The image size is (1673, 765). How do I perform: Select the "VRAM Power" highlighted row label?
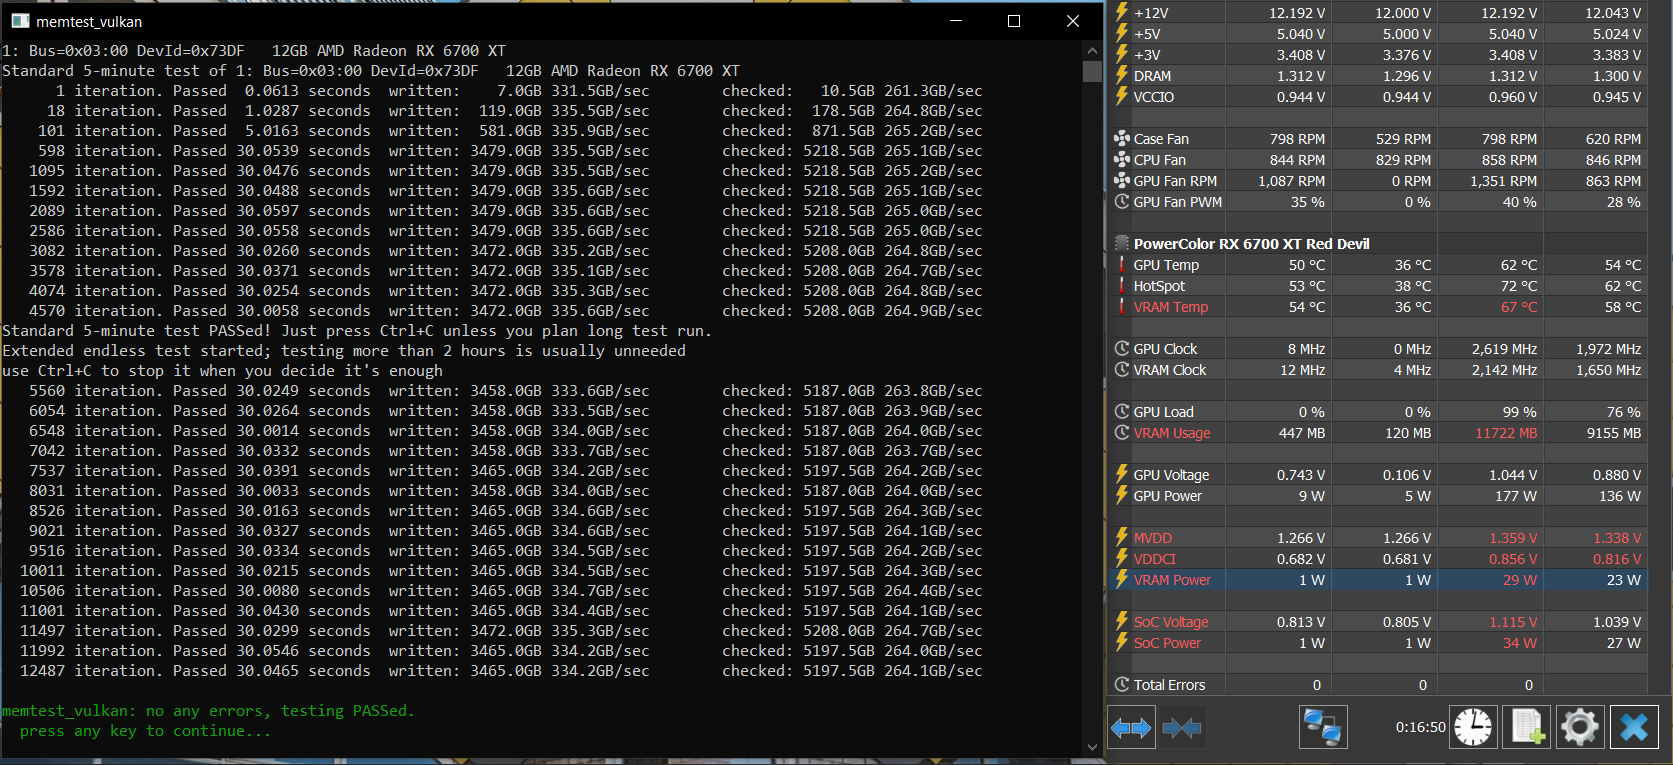coord(1172,580)
